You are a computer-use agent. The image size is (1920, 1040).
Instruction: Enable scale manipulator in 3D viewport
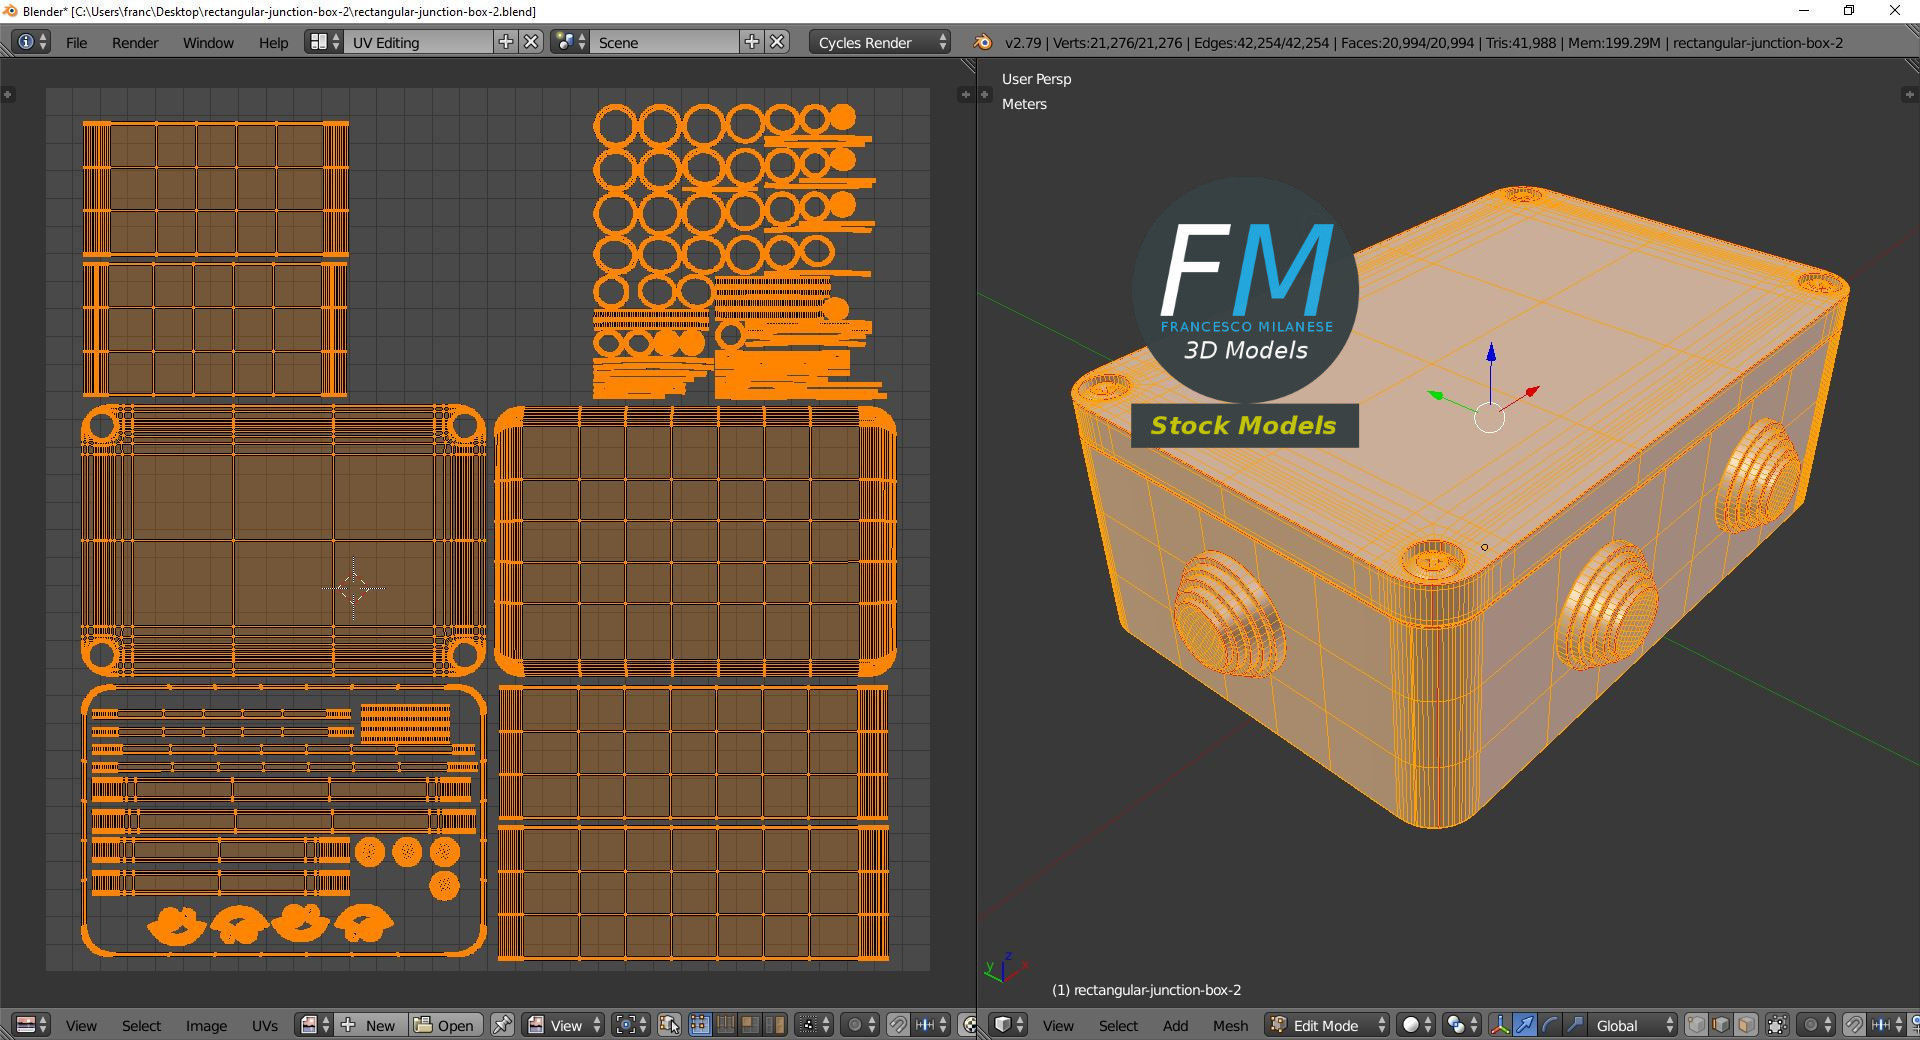point(1574,1025)
